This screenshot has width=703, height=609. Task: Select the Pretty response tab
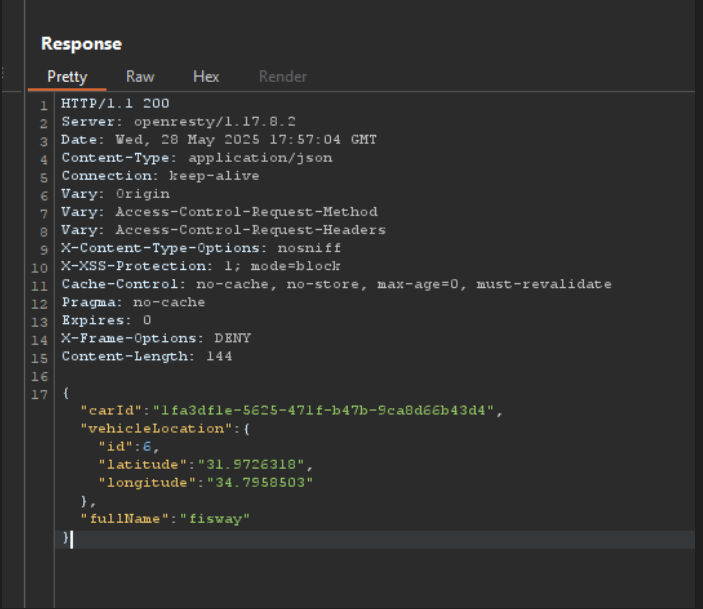click(x=67, y=77)
